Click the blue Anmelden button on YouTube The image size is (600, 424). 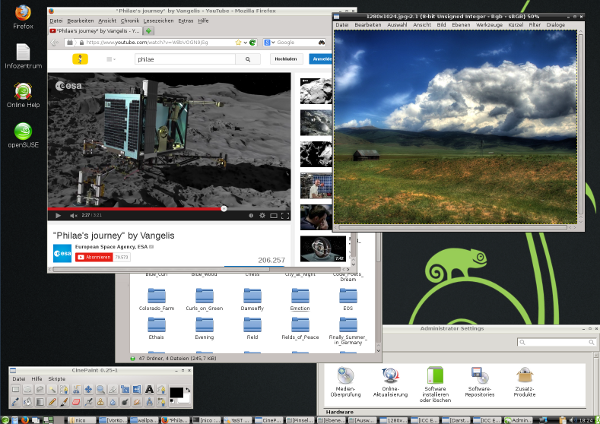pos(321,59)
